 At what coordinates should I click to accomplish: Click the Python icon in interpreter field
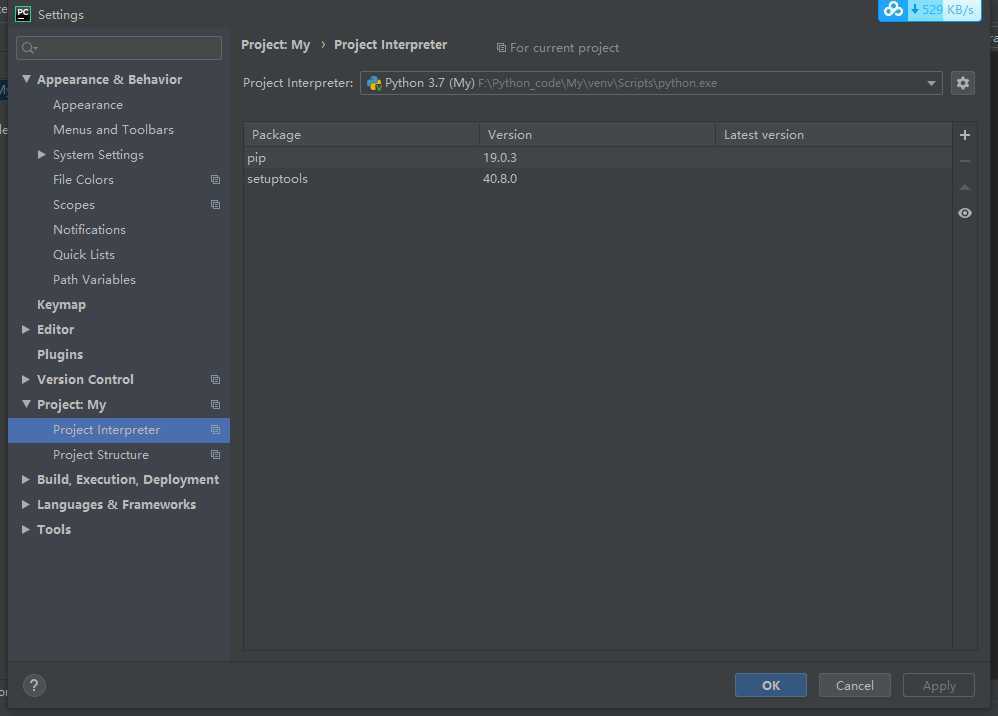(374, 83)
